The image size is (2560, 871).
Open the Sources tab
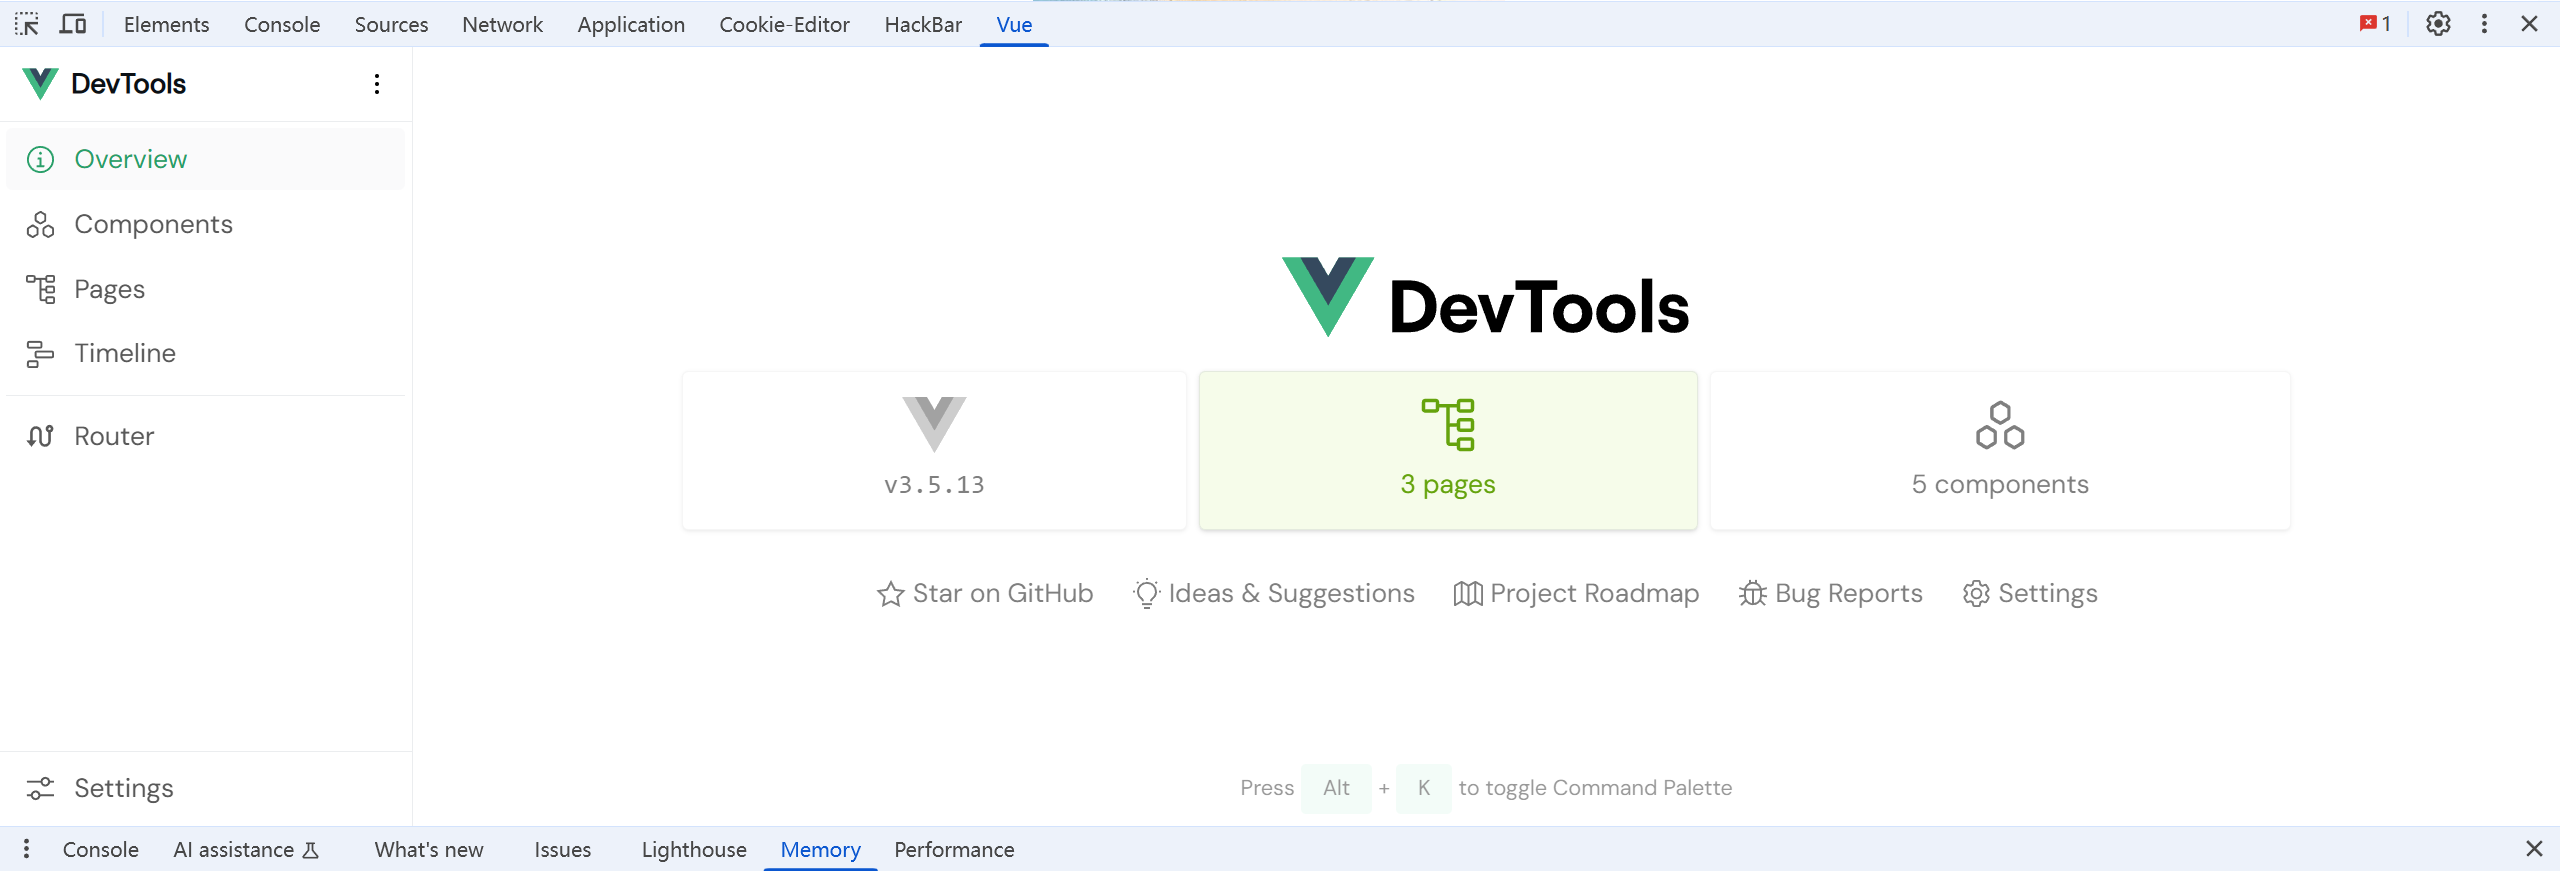[391, 24]
